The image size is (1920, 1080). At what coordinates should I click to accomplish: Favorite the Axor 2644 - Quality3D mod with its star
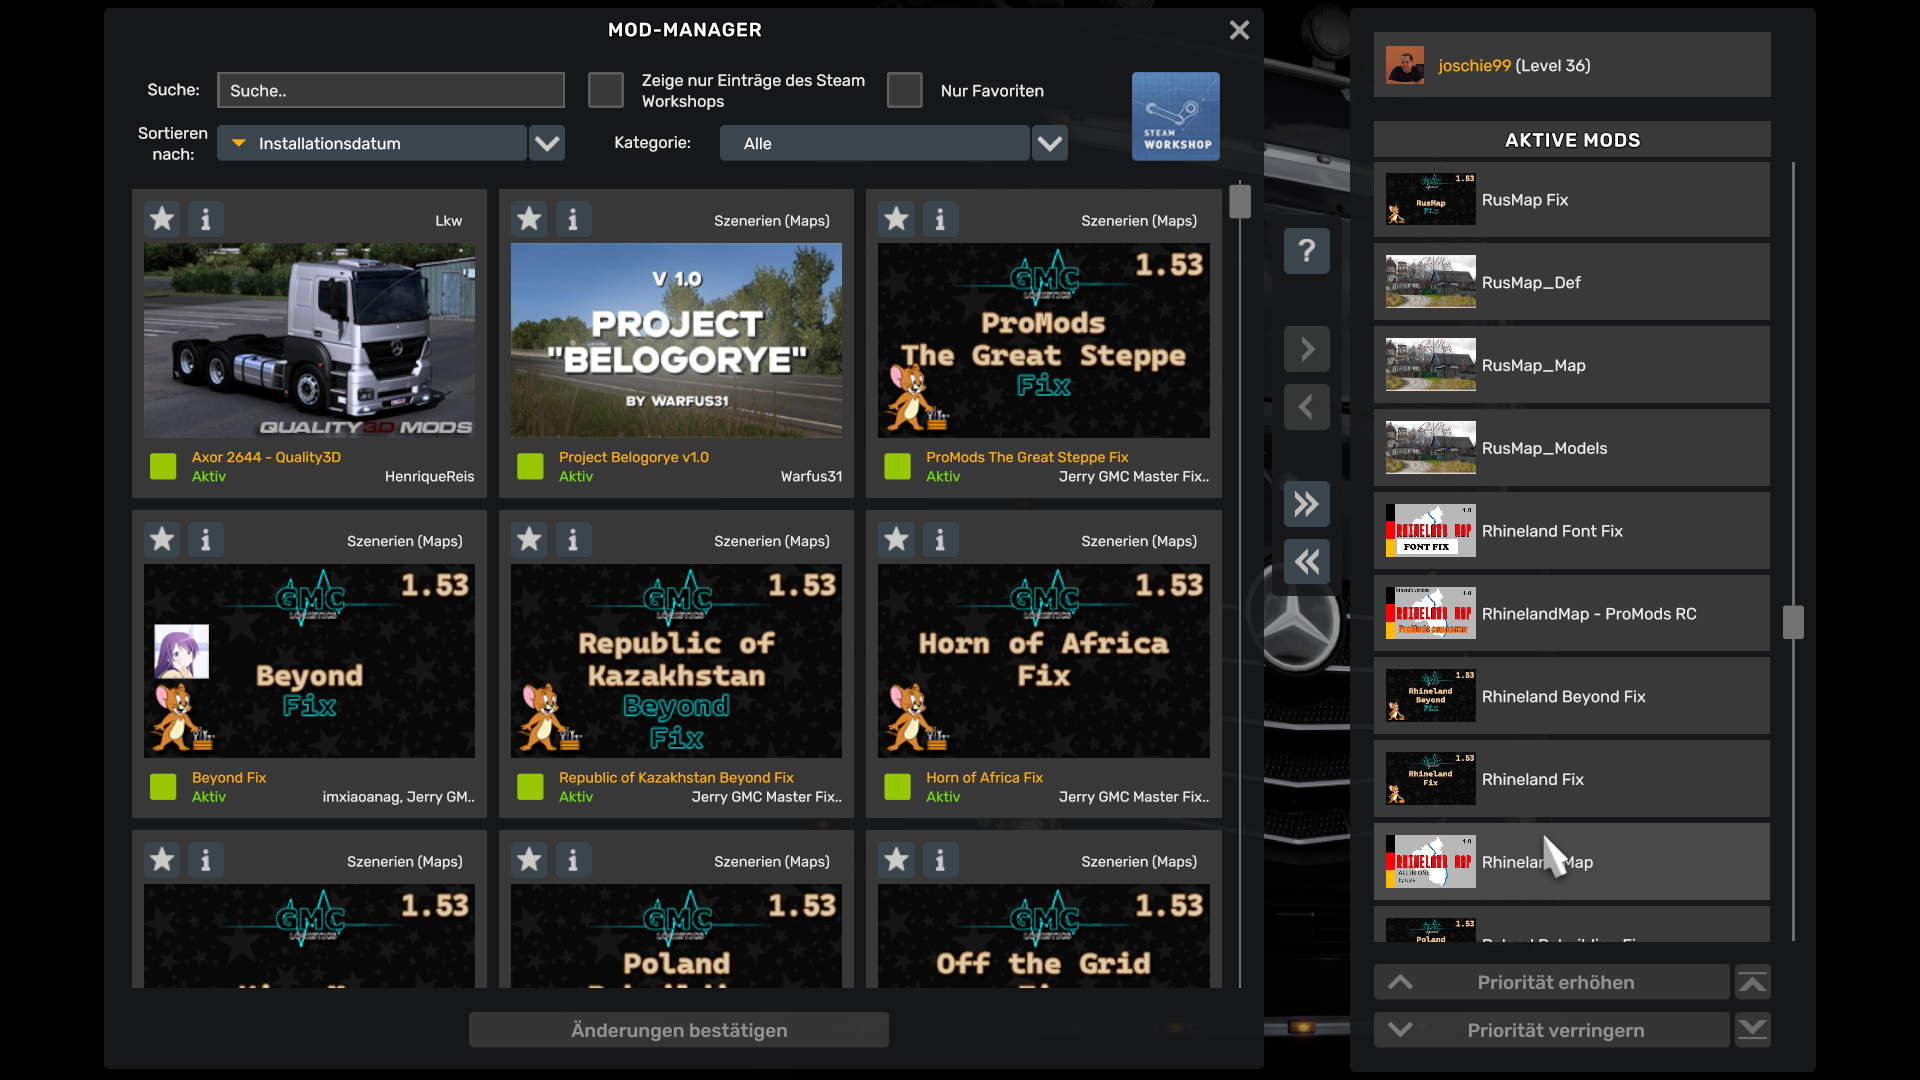(x=162, y=219)
